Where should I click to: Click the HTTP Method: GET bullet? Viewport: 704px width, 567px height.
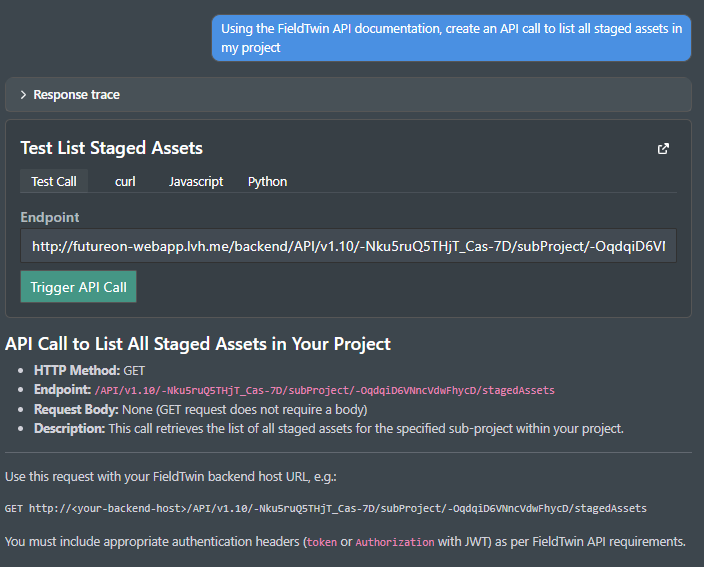89,370
